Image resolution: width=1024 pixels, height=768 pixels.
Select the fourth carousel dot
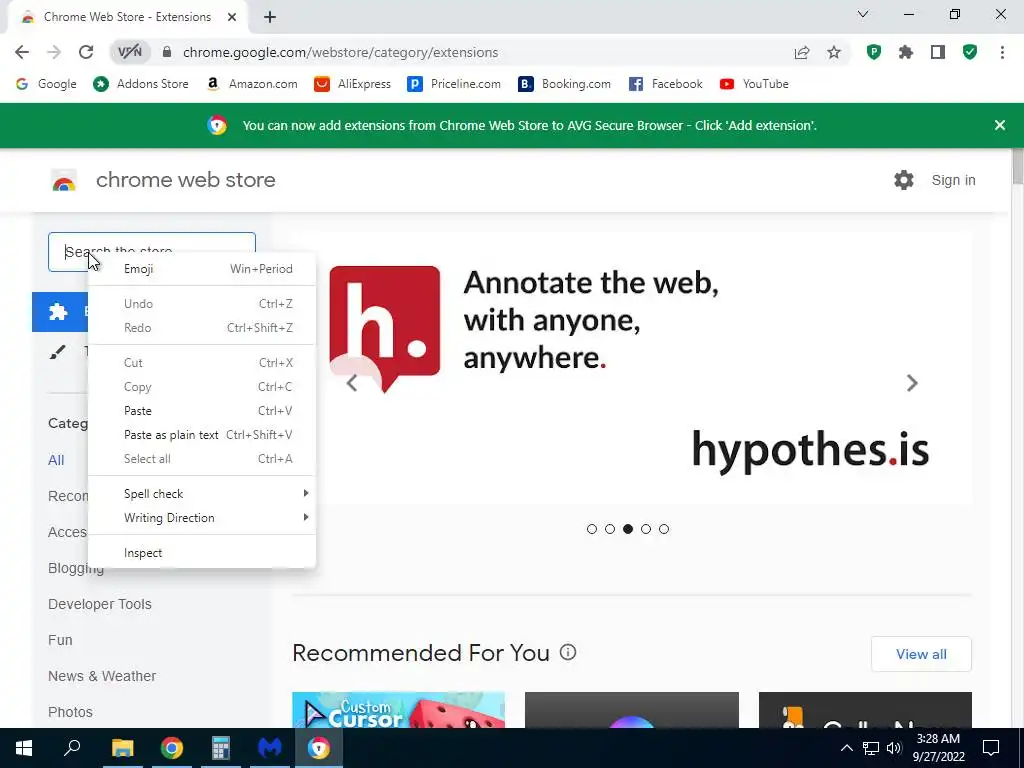coord(646,529)
